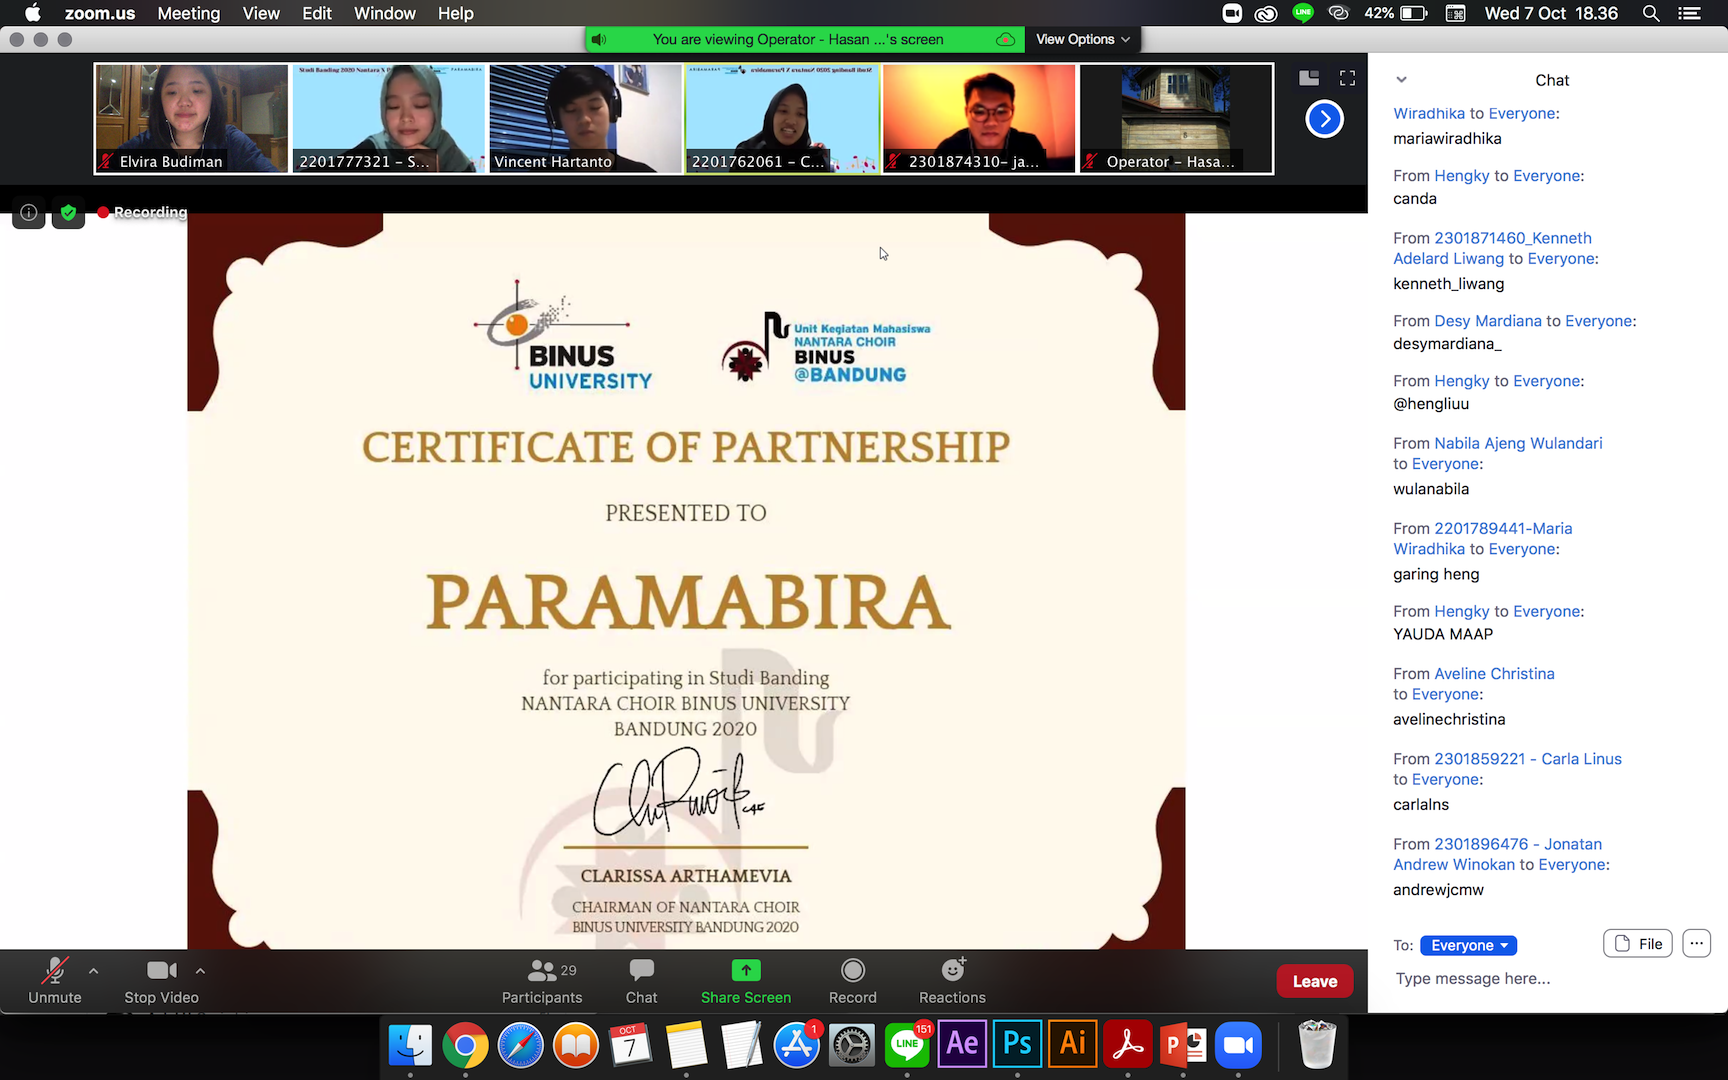Image resolution: width=1728 pixels, height=1080 pixels.
Task: Unmute the microphone in Zoom toolbar
Action: tap(55, 981)
